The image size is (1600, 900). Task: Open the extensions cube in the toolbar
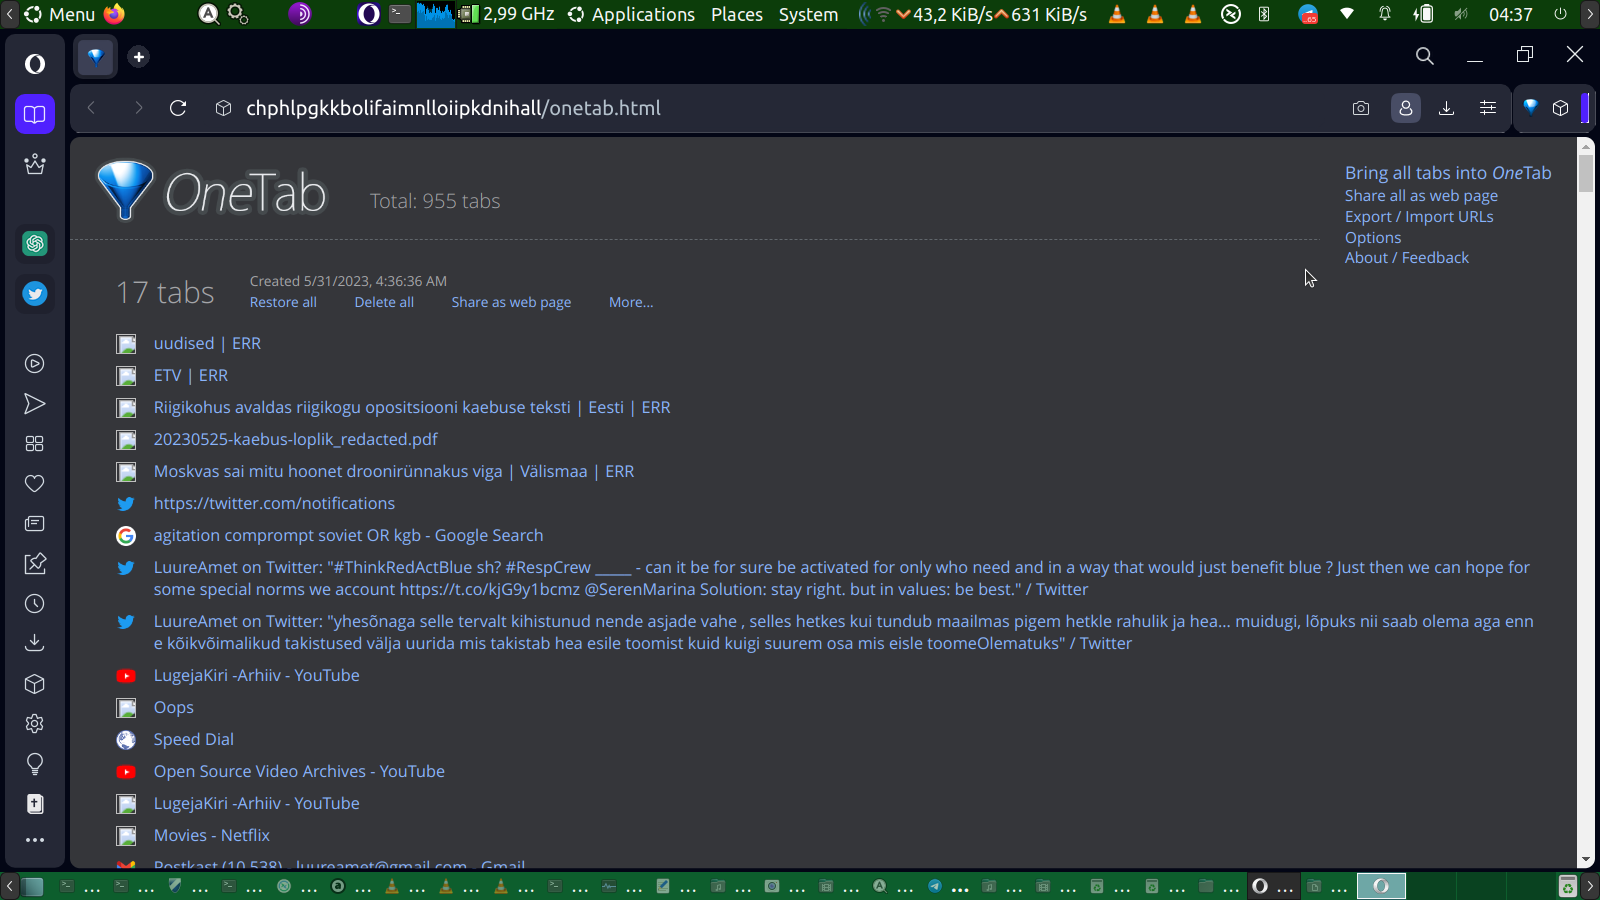coord(1561,108)
